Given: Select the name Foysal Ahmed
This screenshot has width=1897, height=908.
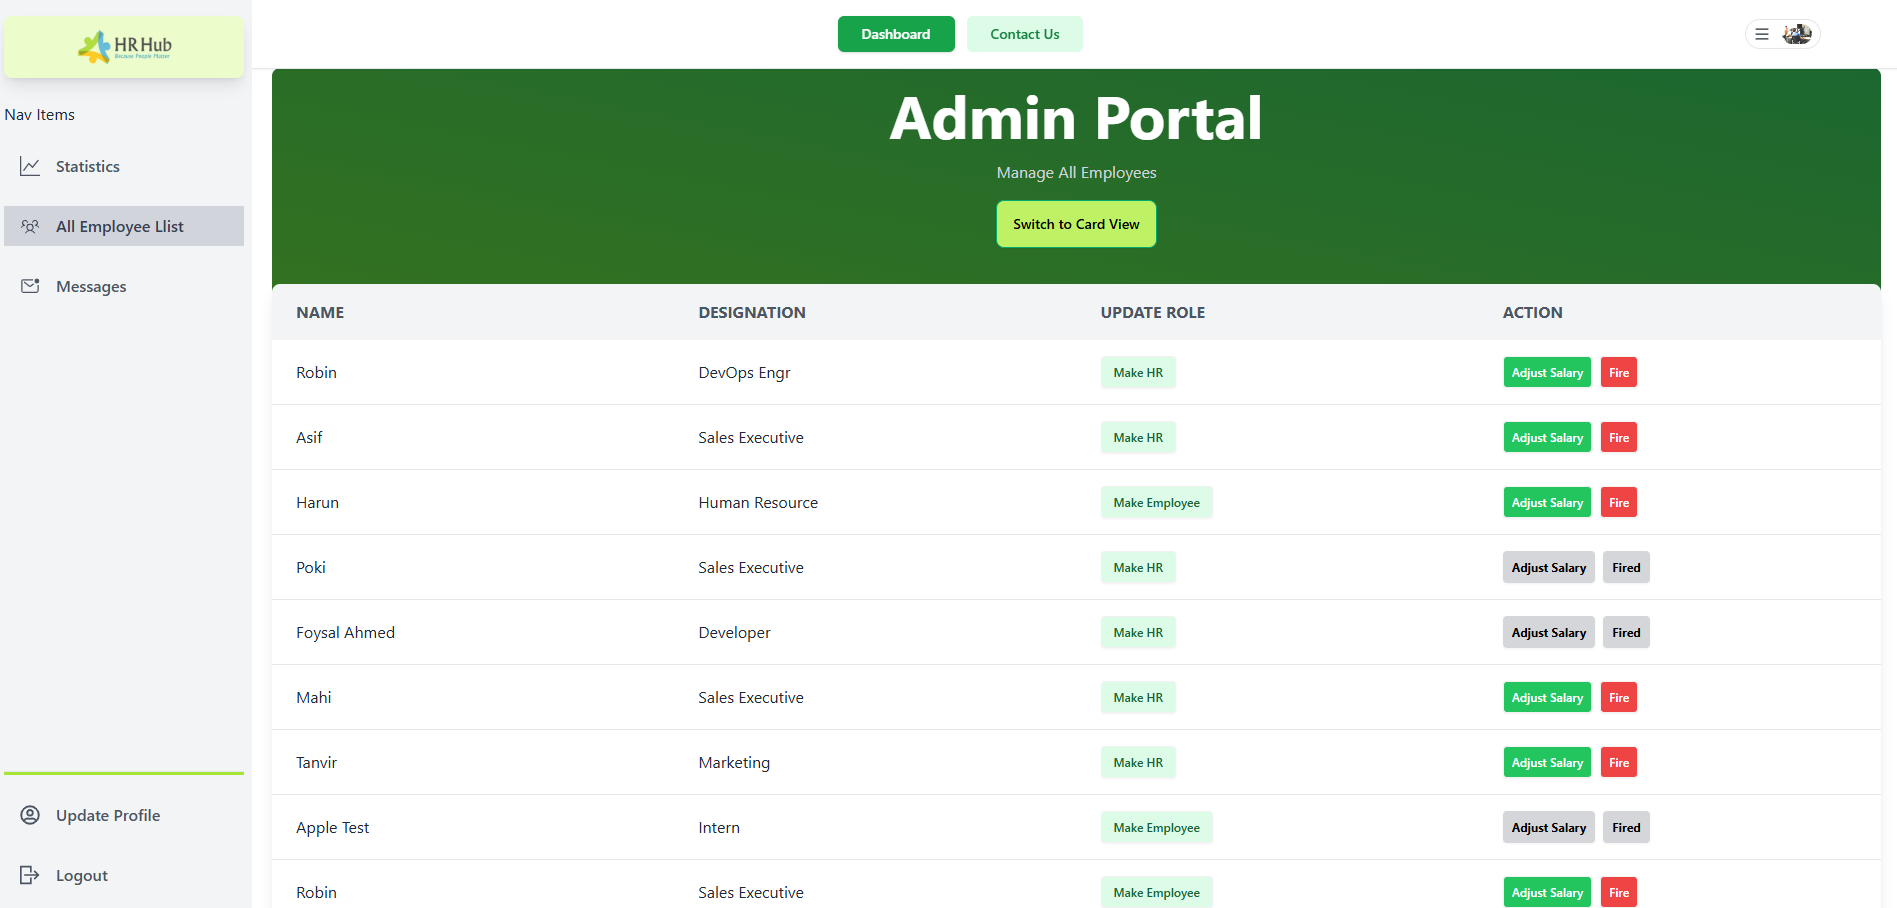Looking at the screenshot, I should pyautogui.click(x=345, y=632).
